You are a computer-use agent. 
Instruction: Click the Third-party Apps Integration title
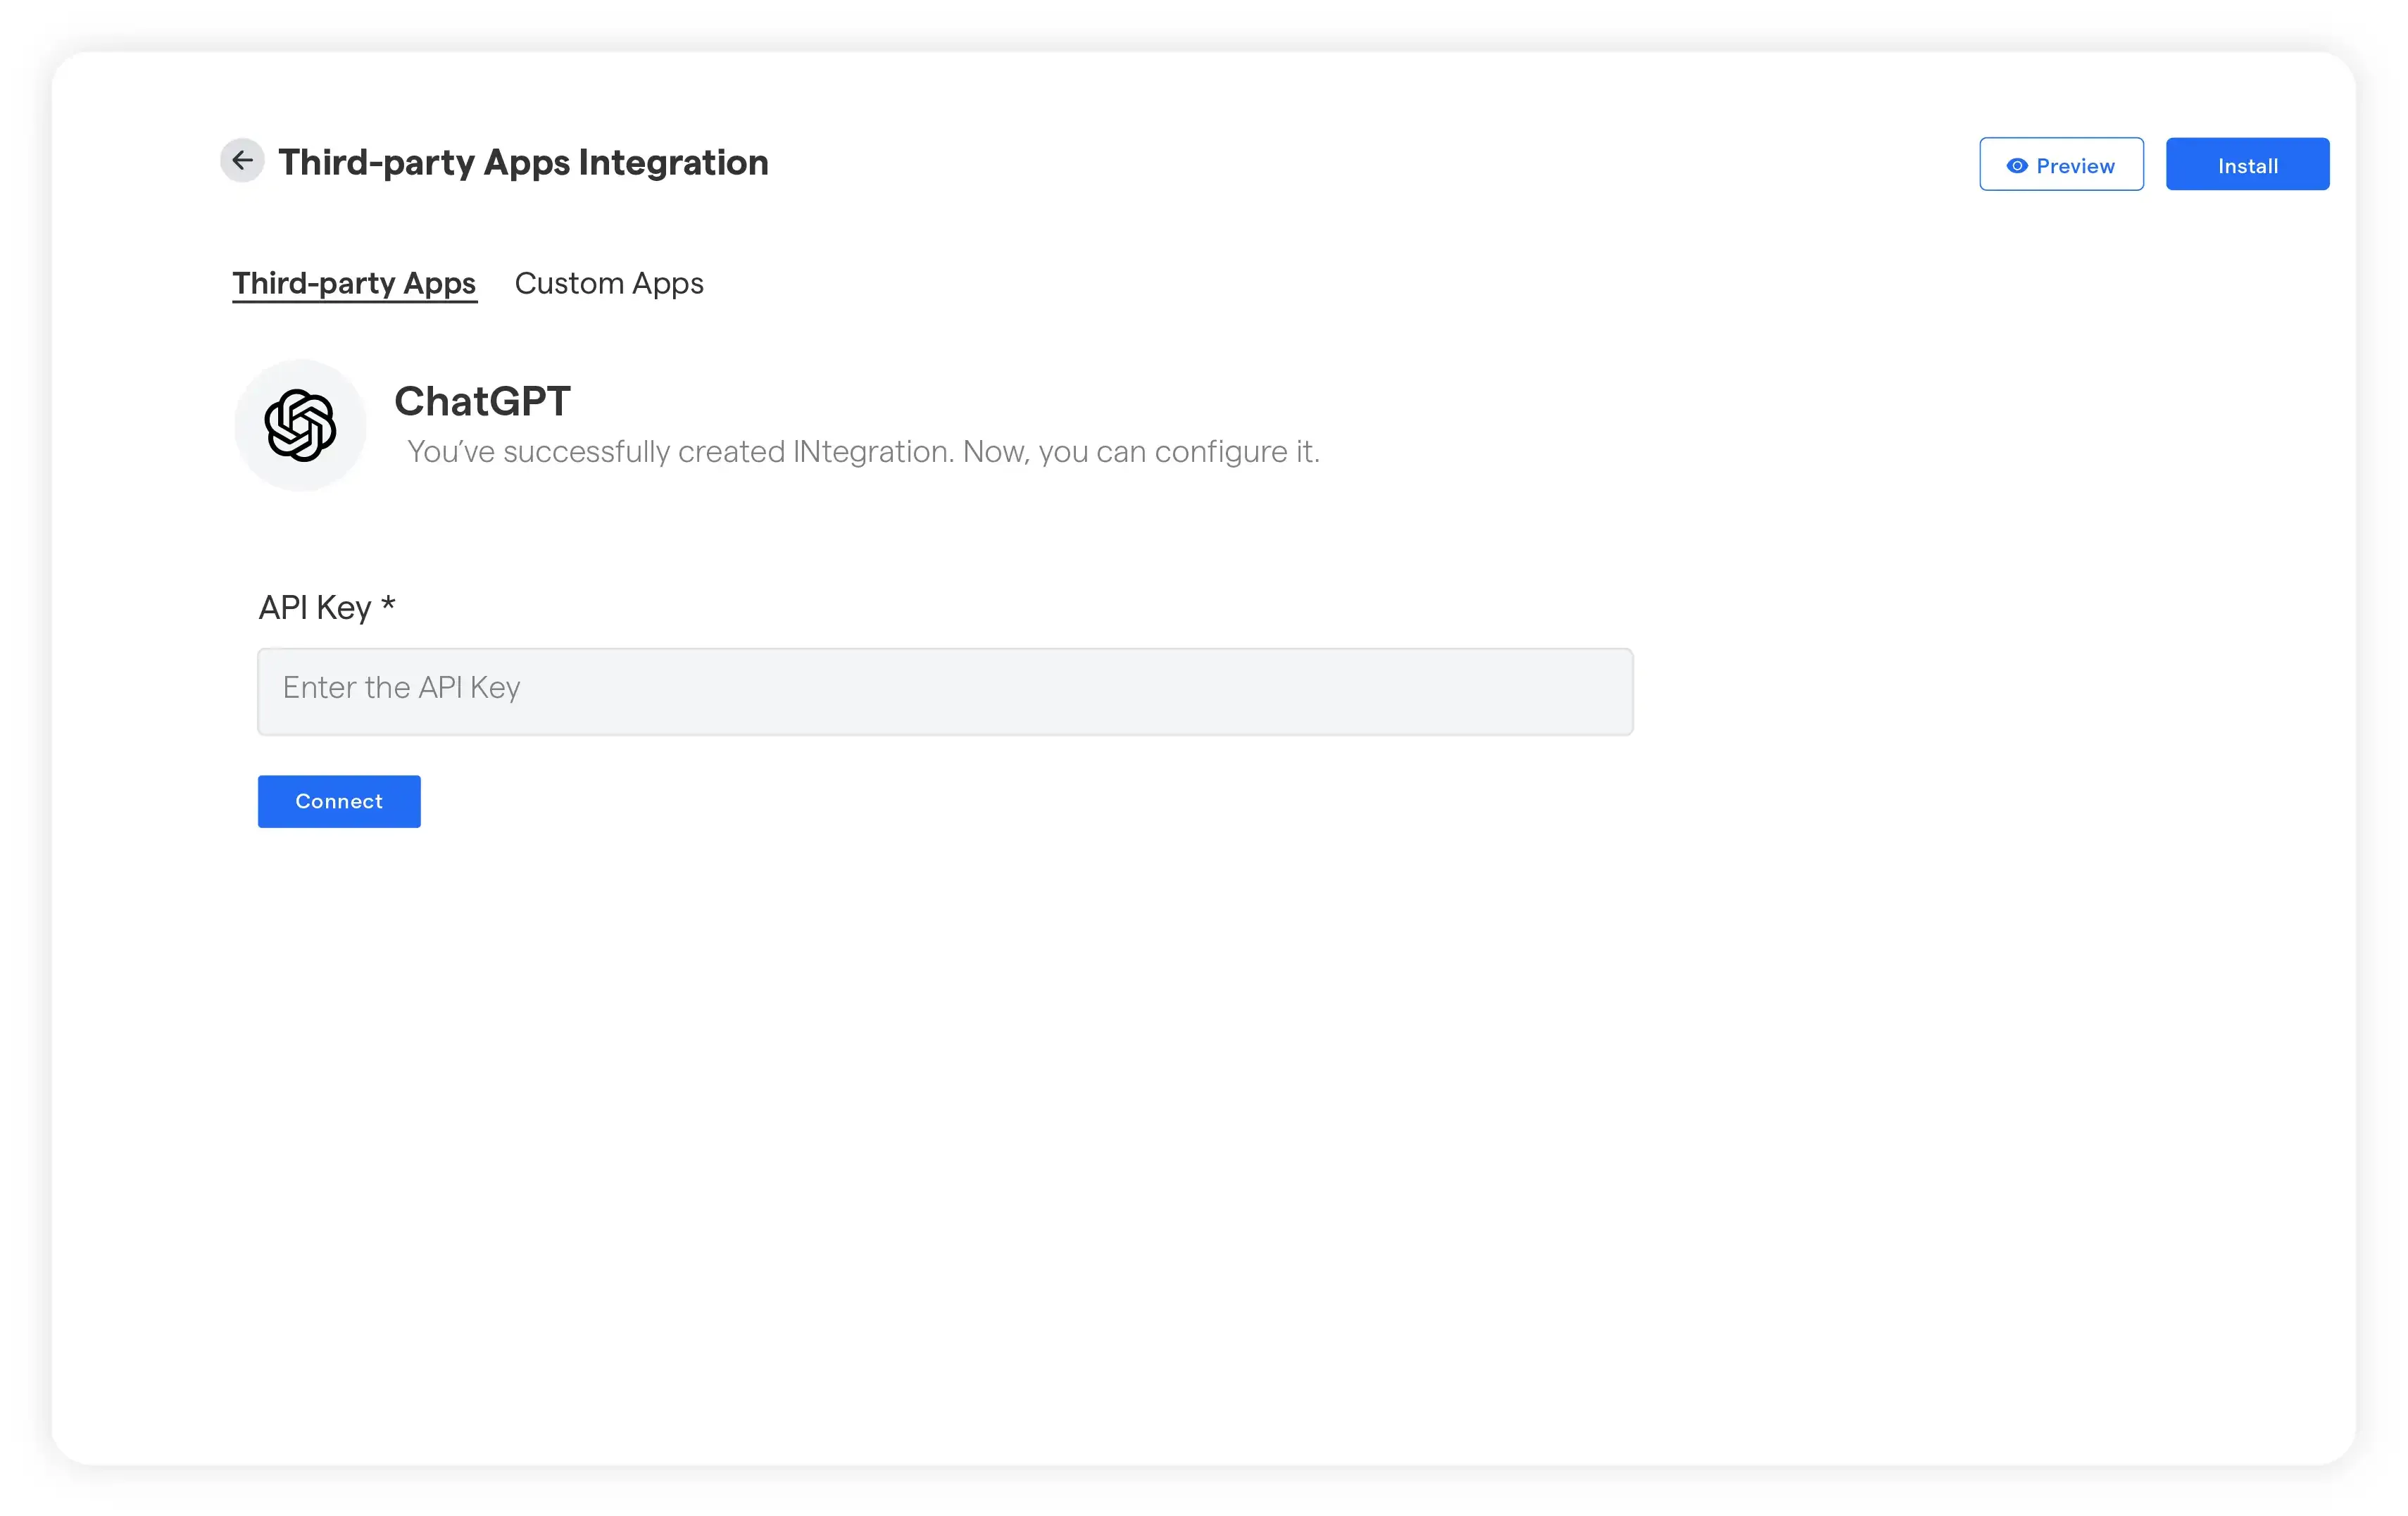[523, 162]
